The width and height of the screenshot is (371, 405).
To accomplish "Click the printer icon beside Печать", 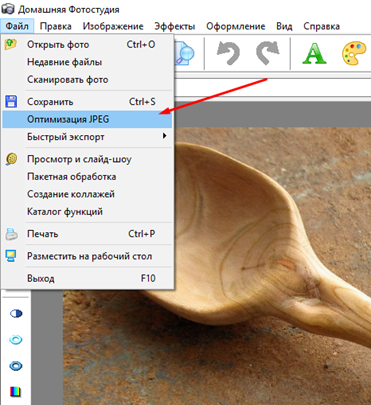I will tap(11, 234).
